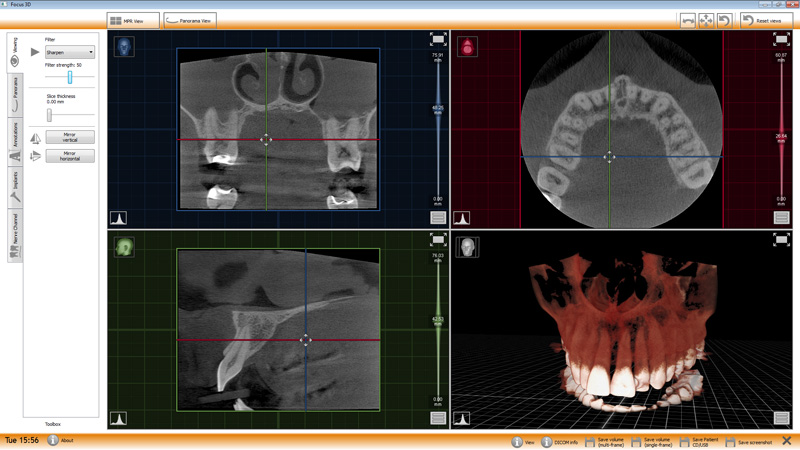
Task: Click the 3D skull orientation icon
Action: pos(467,247)
